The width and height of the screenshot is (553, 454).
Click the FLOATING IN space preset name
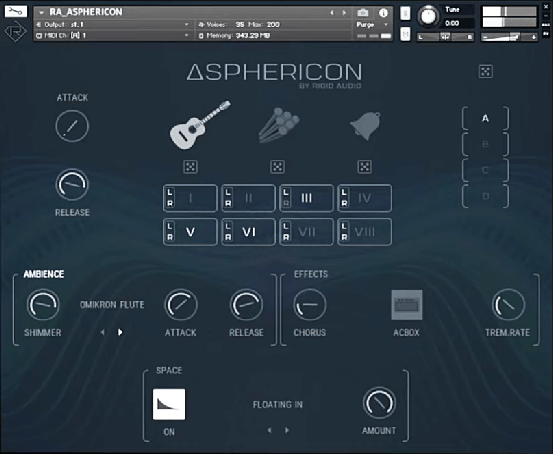tap(278, 405)
